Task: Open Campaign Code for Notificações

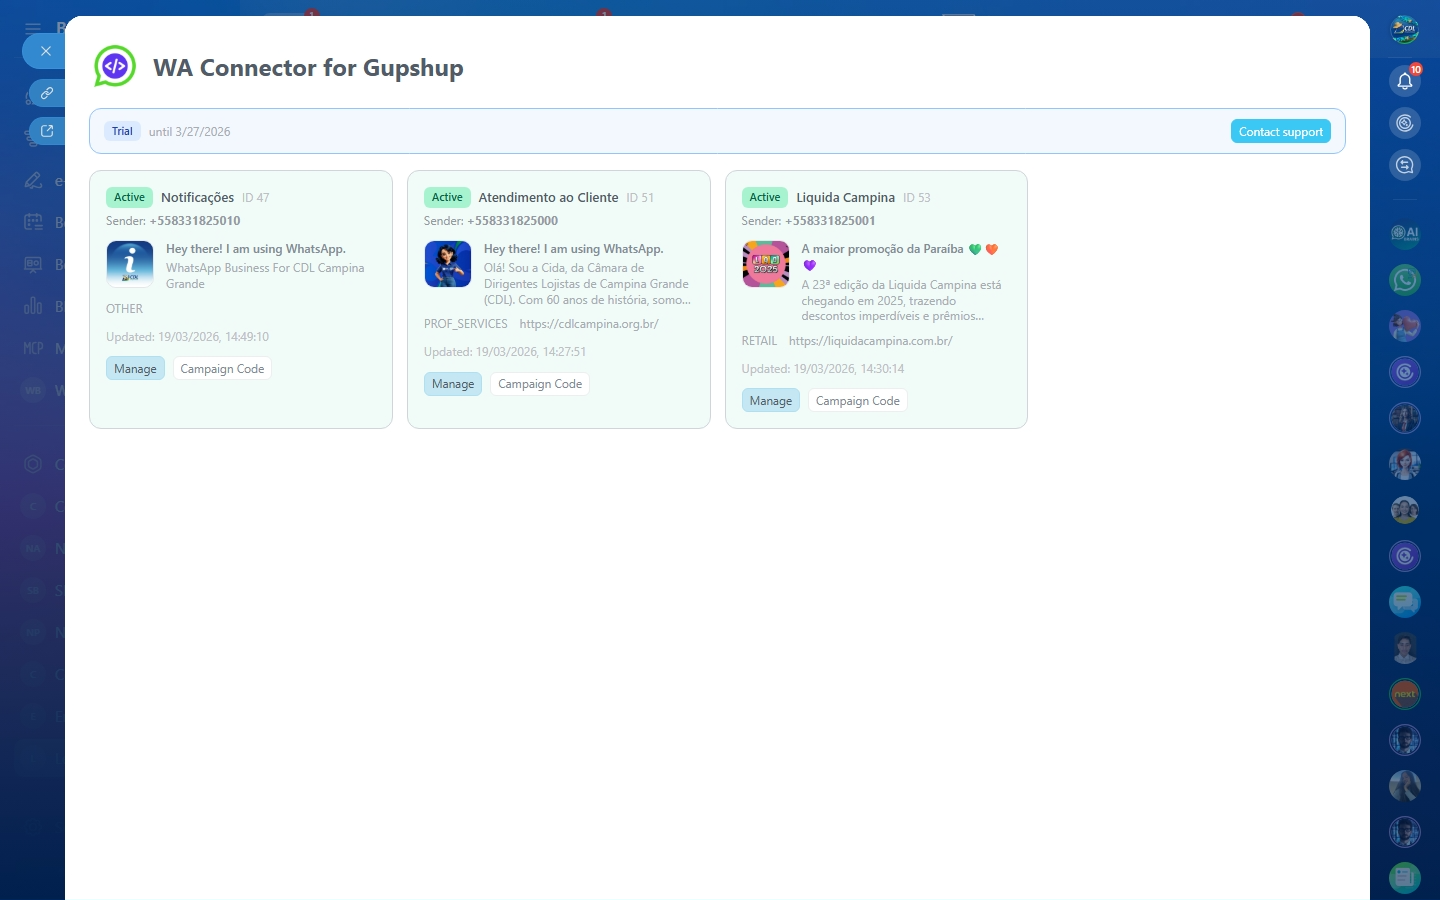Action: (222, 369)
